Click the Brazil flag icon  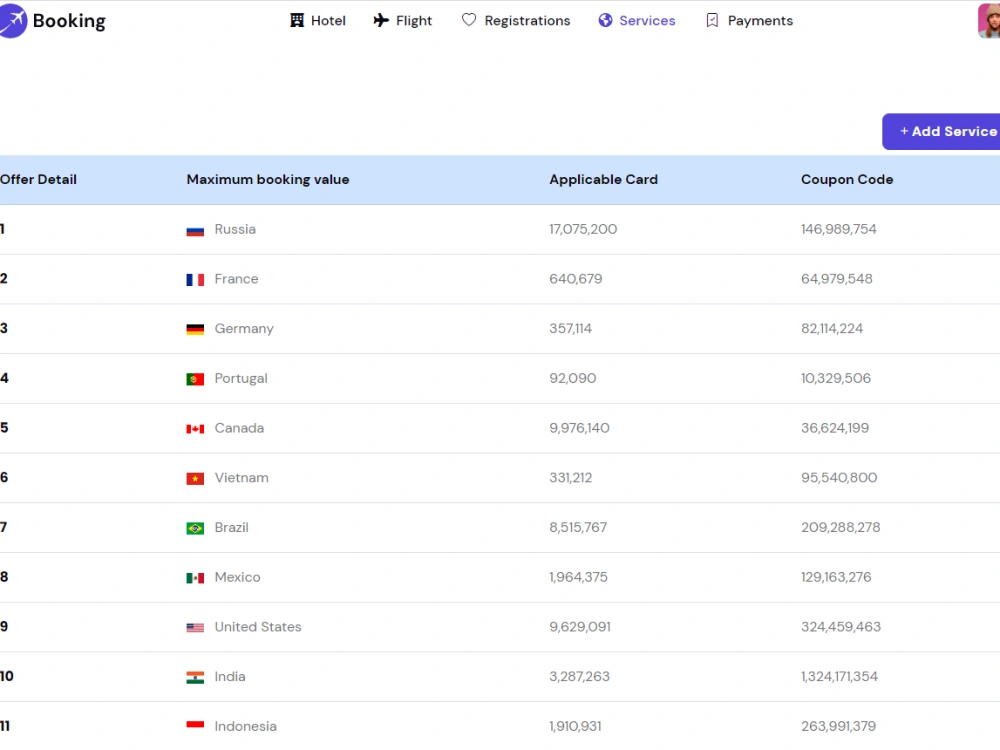pyautogui.click(x=195, y=528)
